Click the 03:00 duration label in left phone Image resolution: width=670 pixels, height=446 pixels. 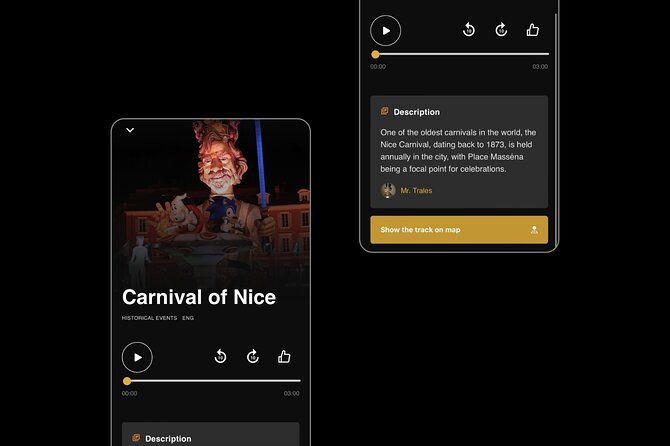click(291, 393)
